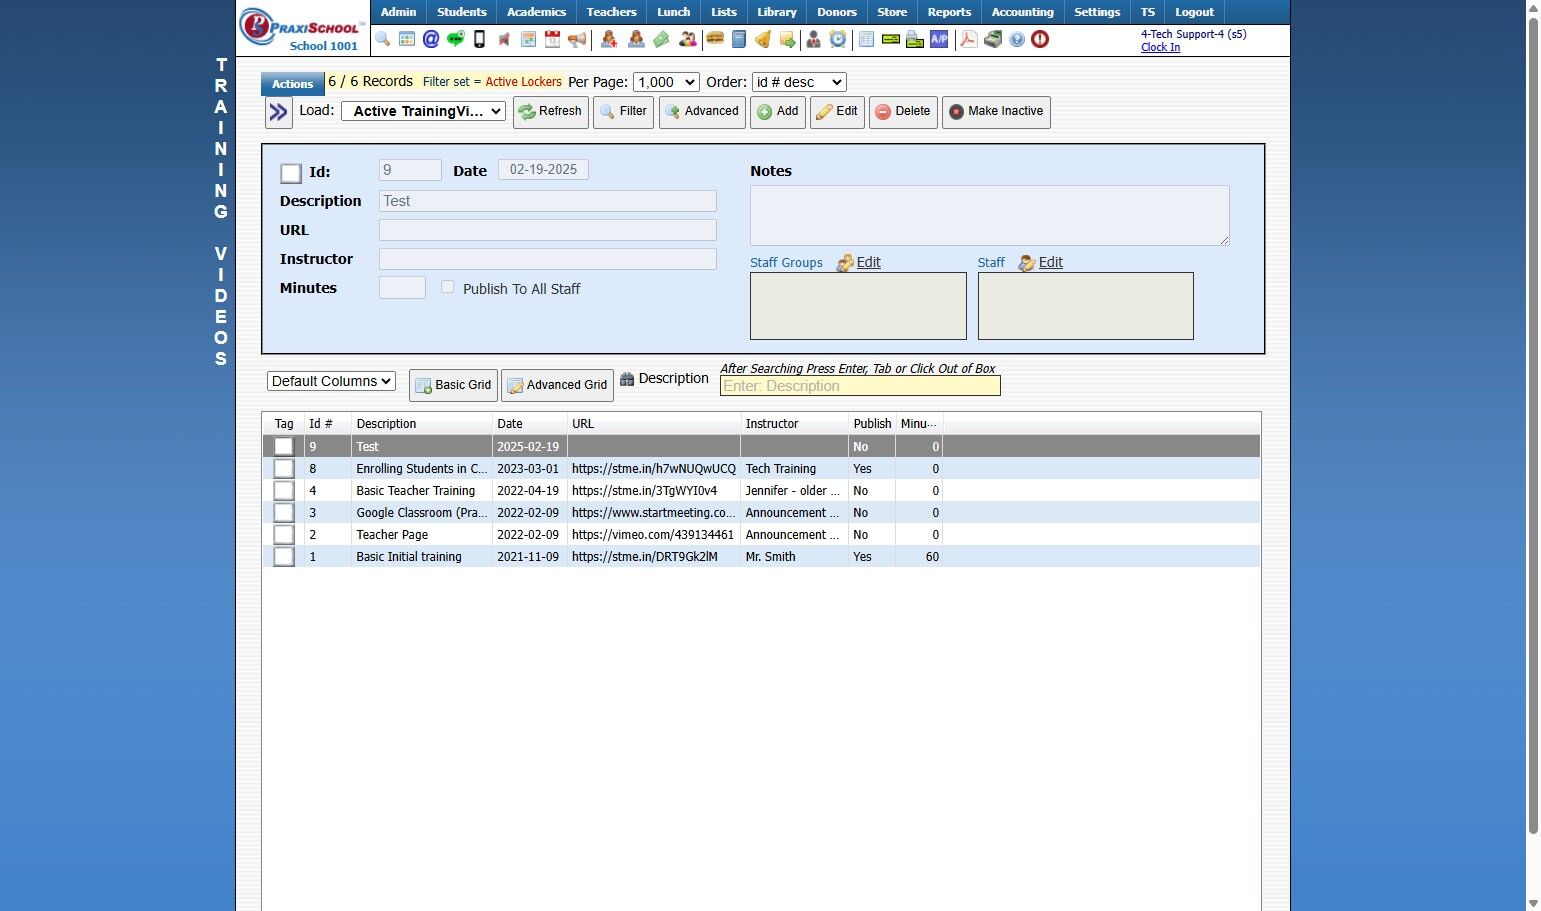Open the Teachers menu
Viewport: 1541px width, 911px height.
click(612, 12)
